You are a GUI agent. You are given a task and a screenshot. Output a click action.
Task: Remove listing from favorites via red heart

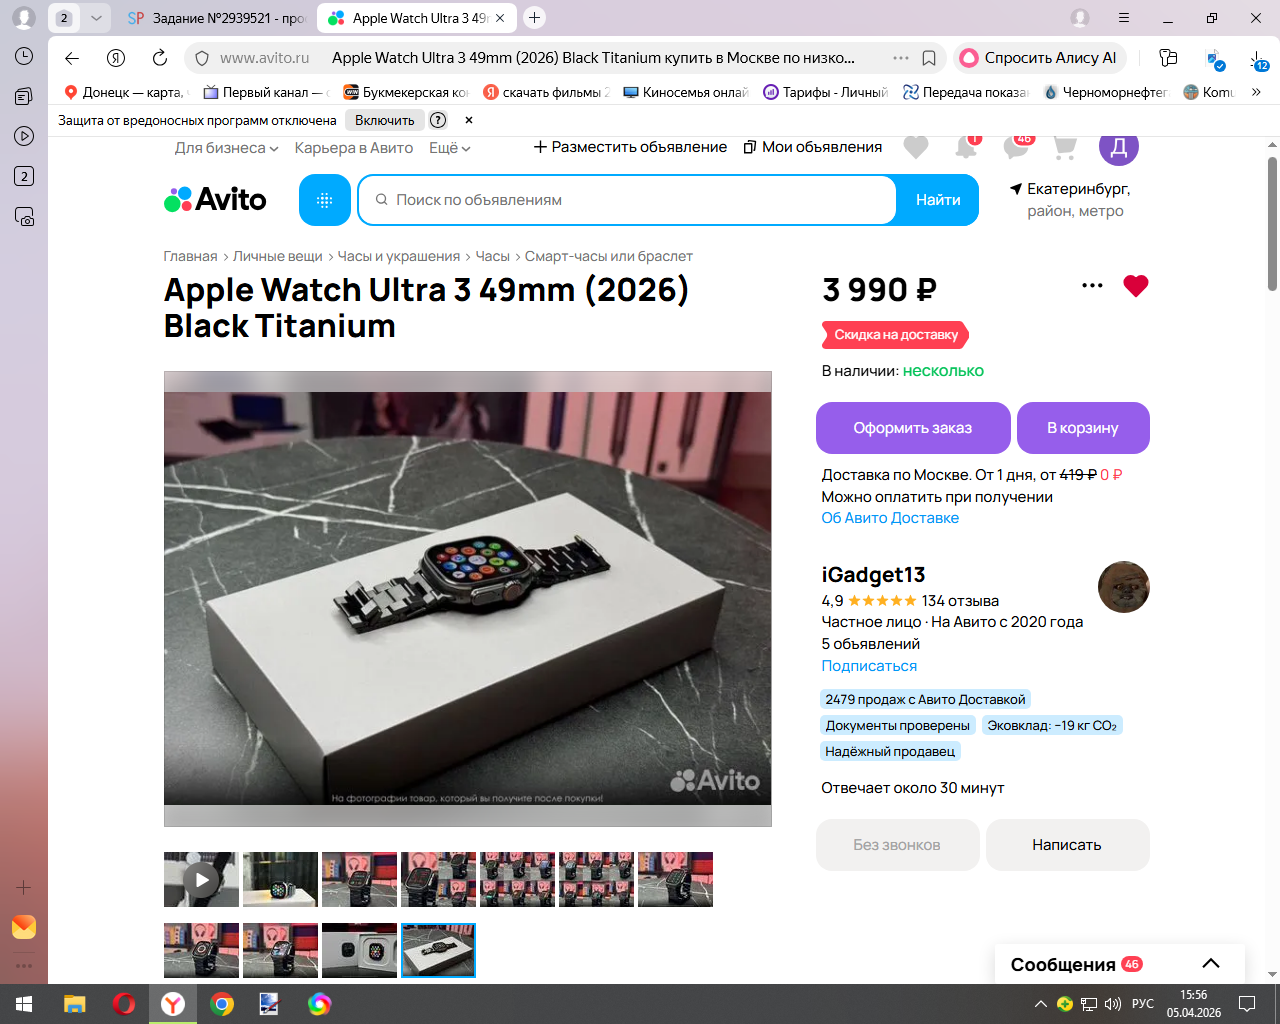[1135, 286]
